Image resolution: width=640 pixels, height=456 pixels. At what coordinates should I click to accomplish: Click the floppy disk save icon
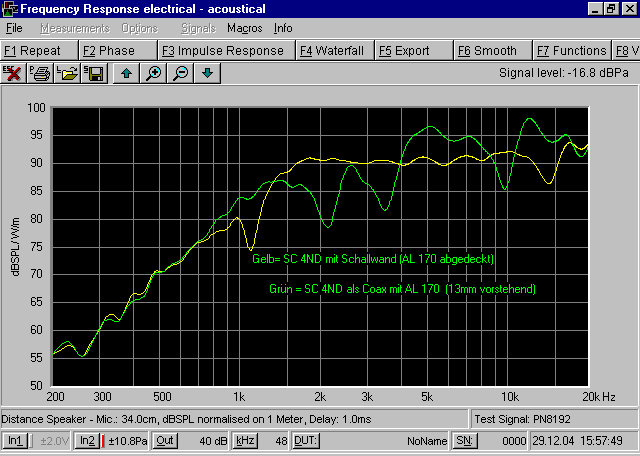pos(95,73)
